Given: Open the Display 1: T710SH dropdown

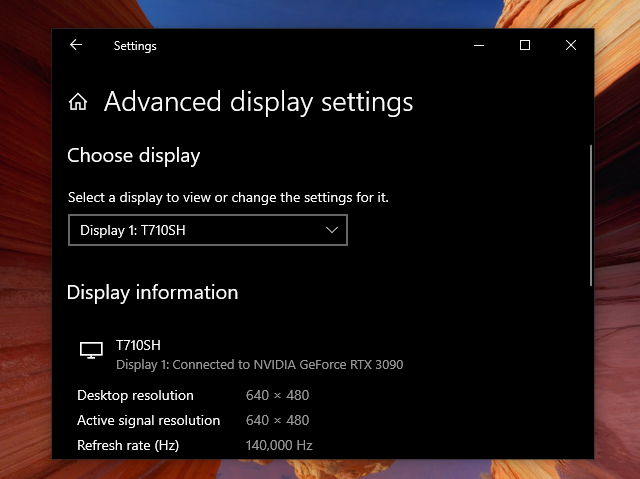Looking at the screenshot, I should point(208,230).
